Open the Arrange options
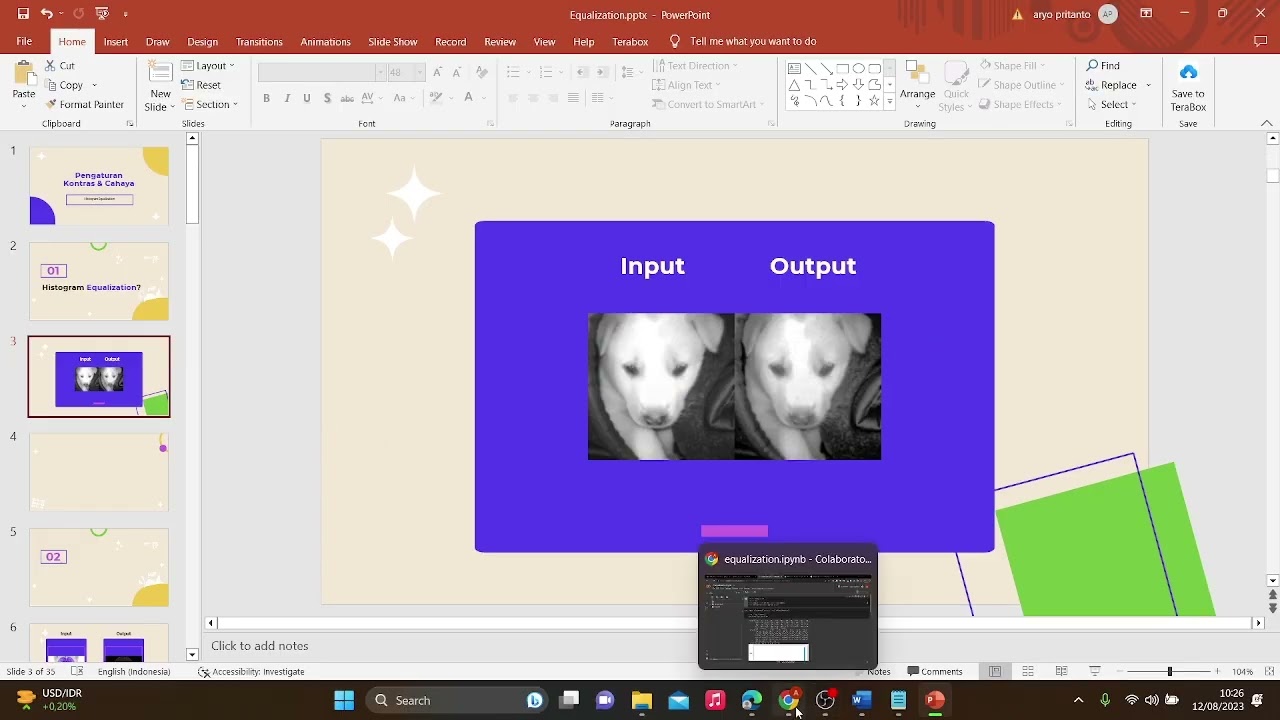 coord(917,82)
